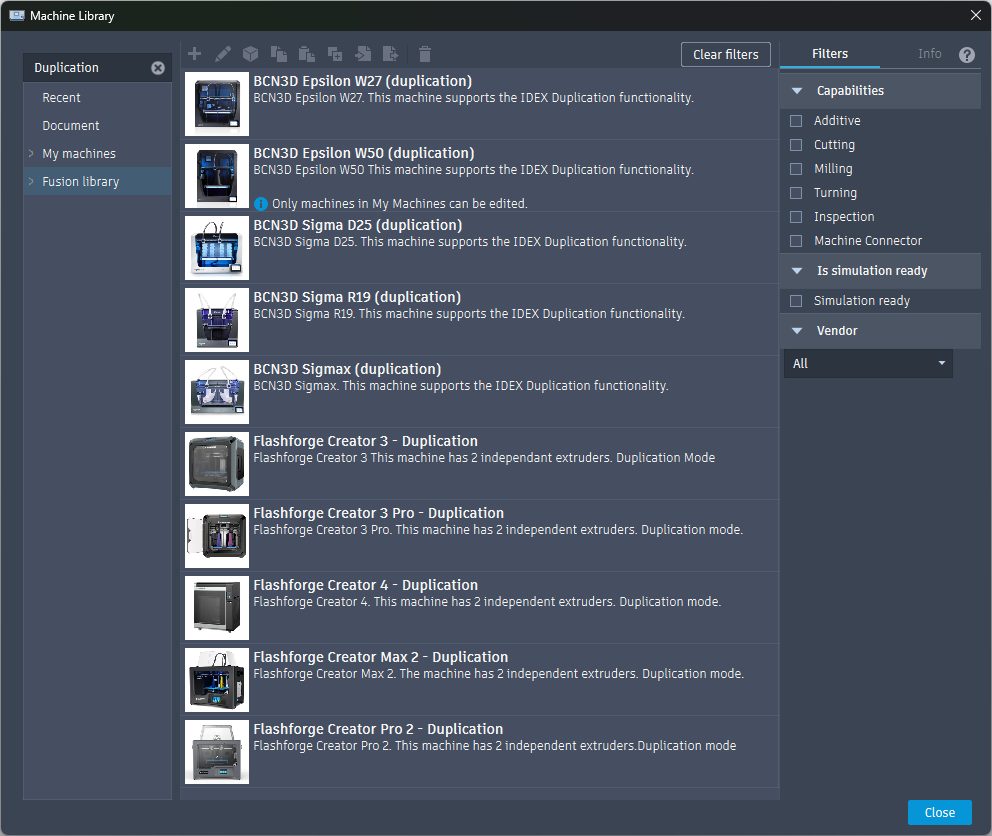Screen dimensions: 992x836
Task: Clear the Duplication search text
Action: (158, 68)
